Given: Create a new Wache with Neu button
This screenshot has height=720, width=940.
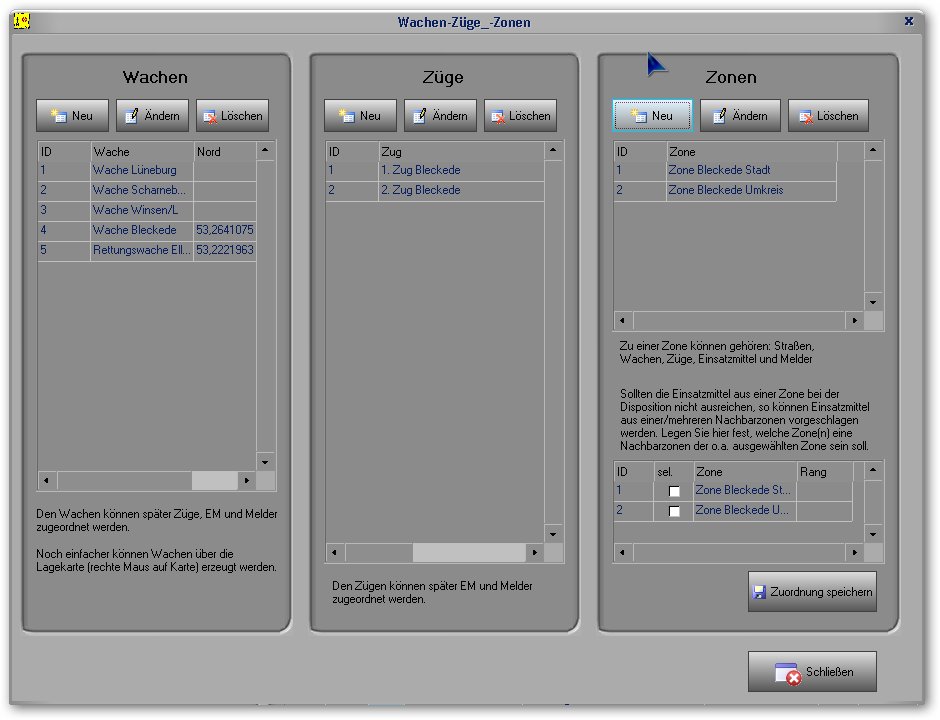Looking at the screenshot, I should (x=73, y=116).
